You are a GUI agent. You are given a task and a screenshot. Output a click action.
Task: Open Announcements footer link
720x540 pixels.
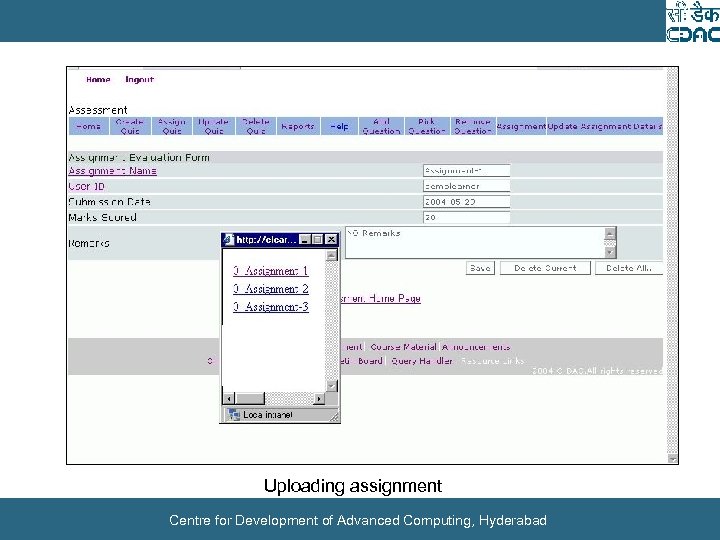476,347
